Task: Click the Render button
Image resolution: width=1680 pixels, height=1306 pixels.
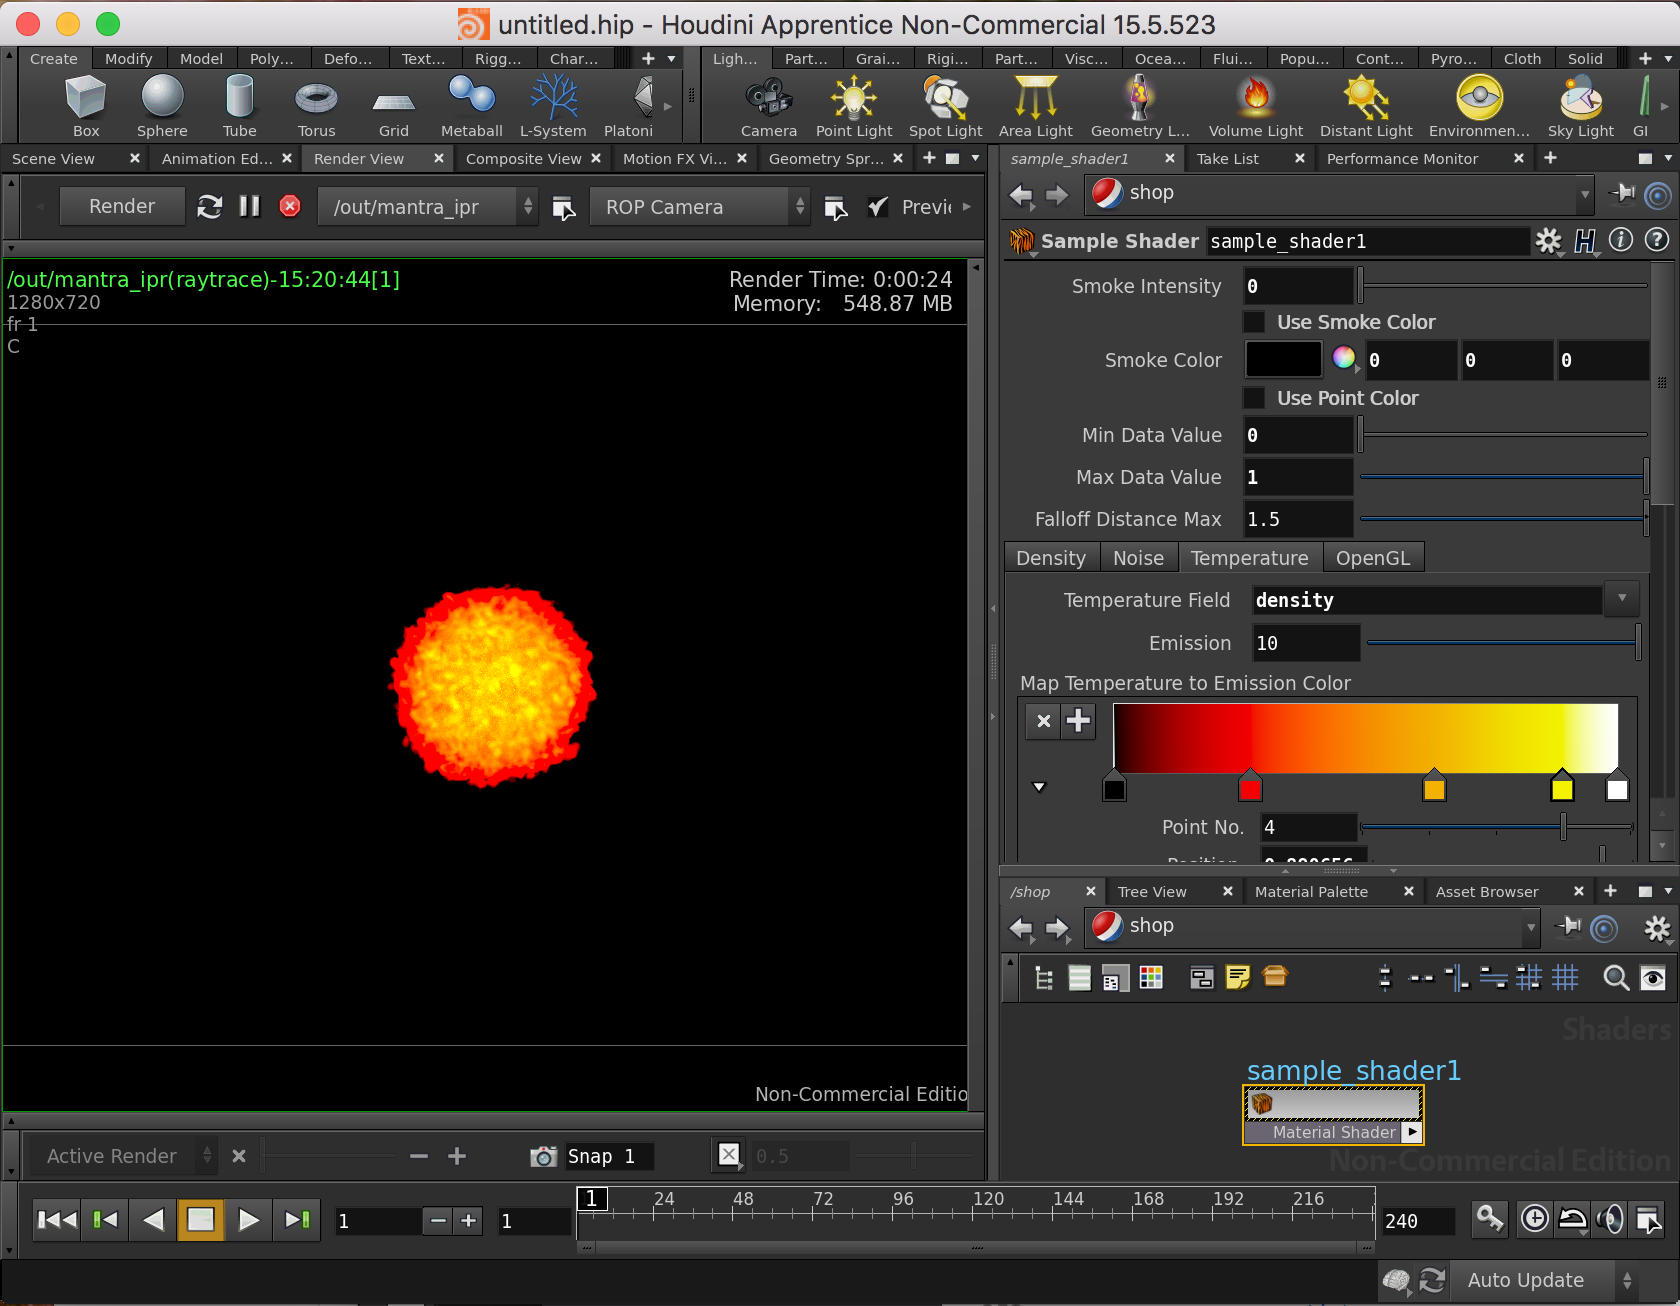Action: coord(122,207)
